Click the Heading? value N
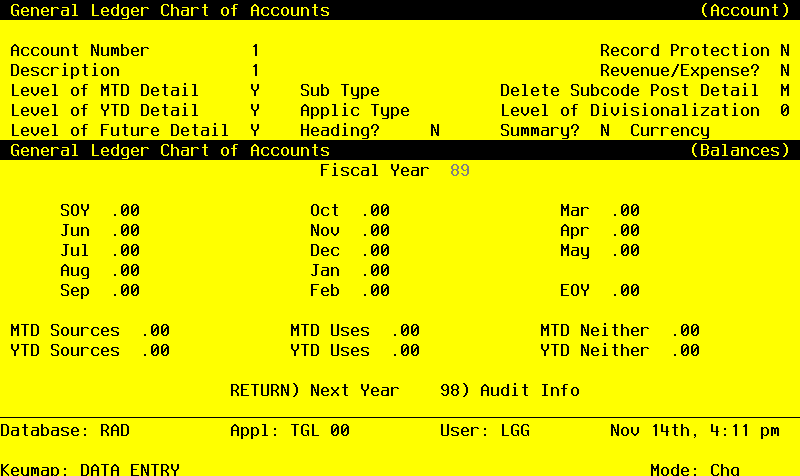This screenshot has width=800, height=476. 435,131
